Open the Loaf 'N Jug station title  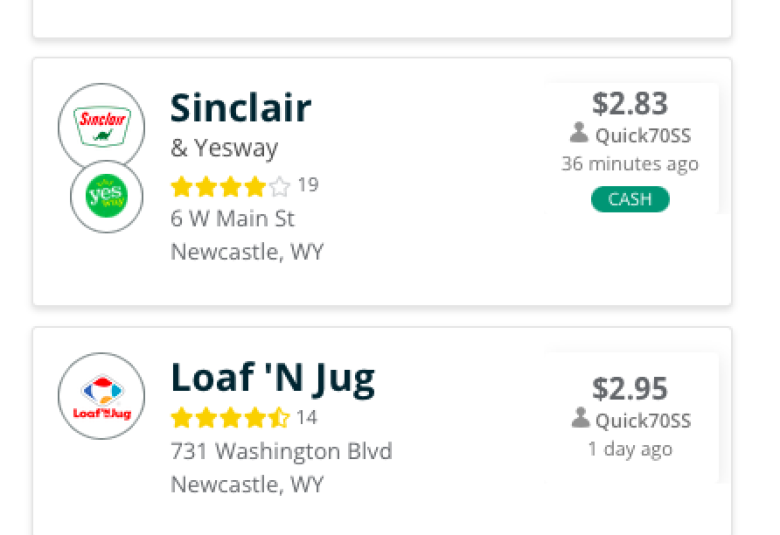[273, 379]
